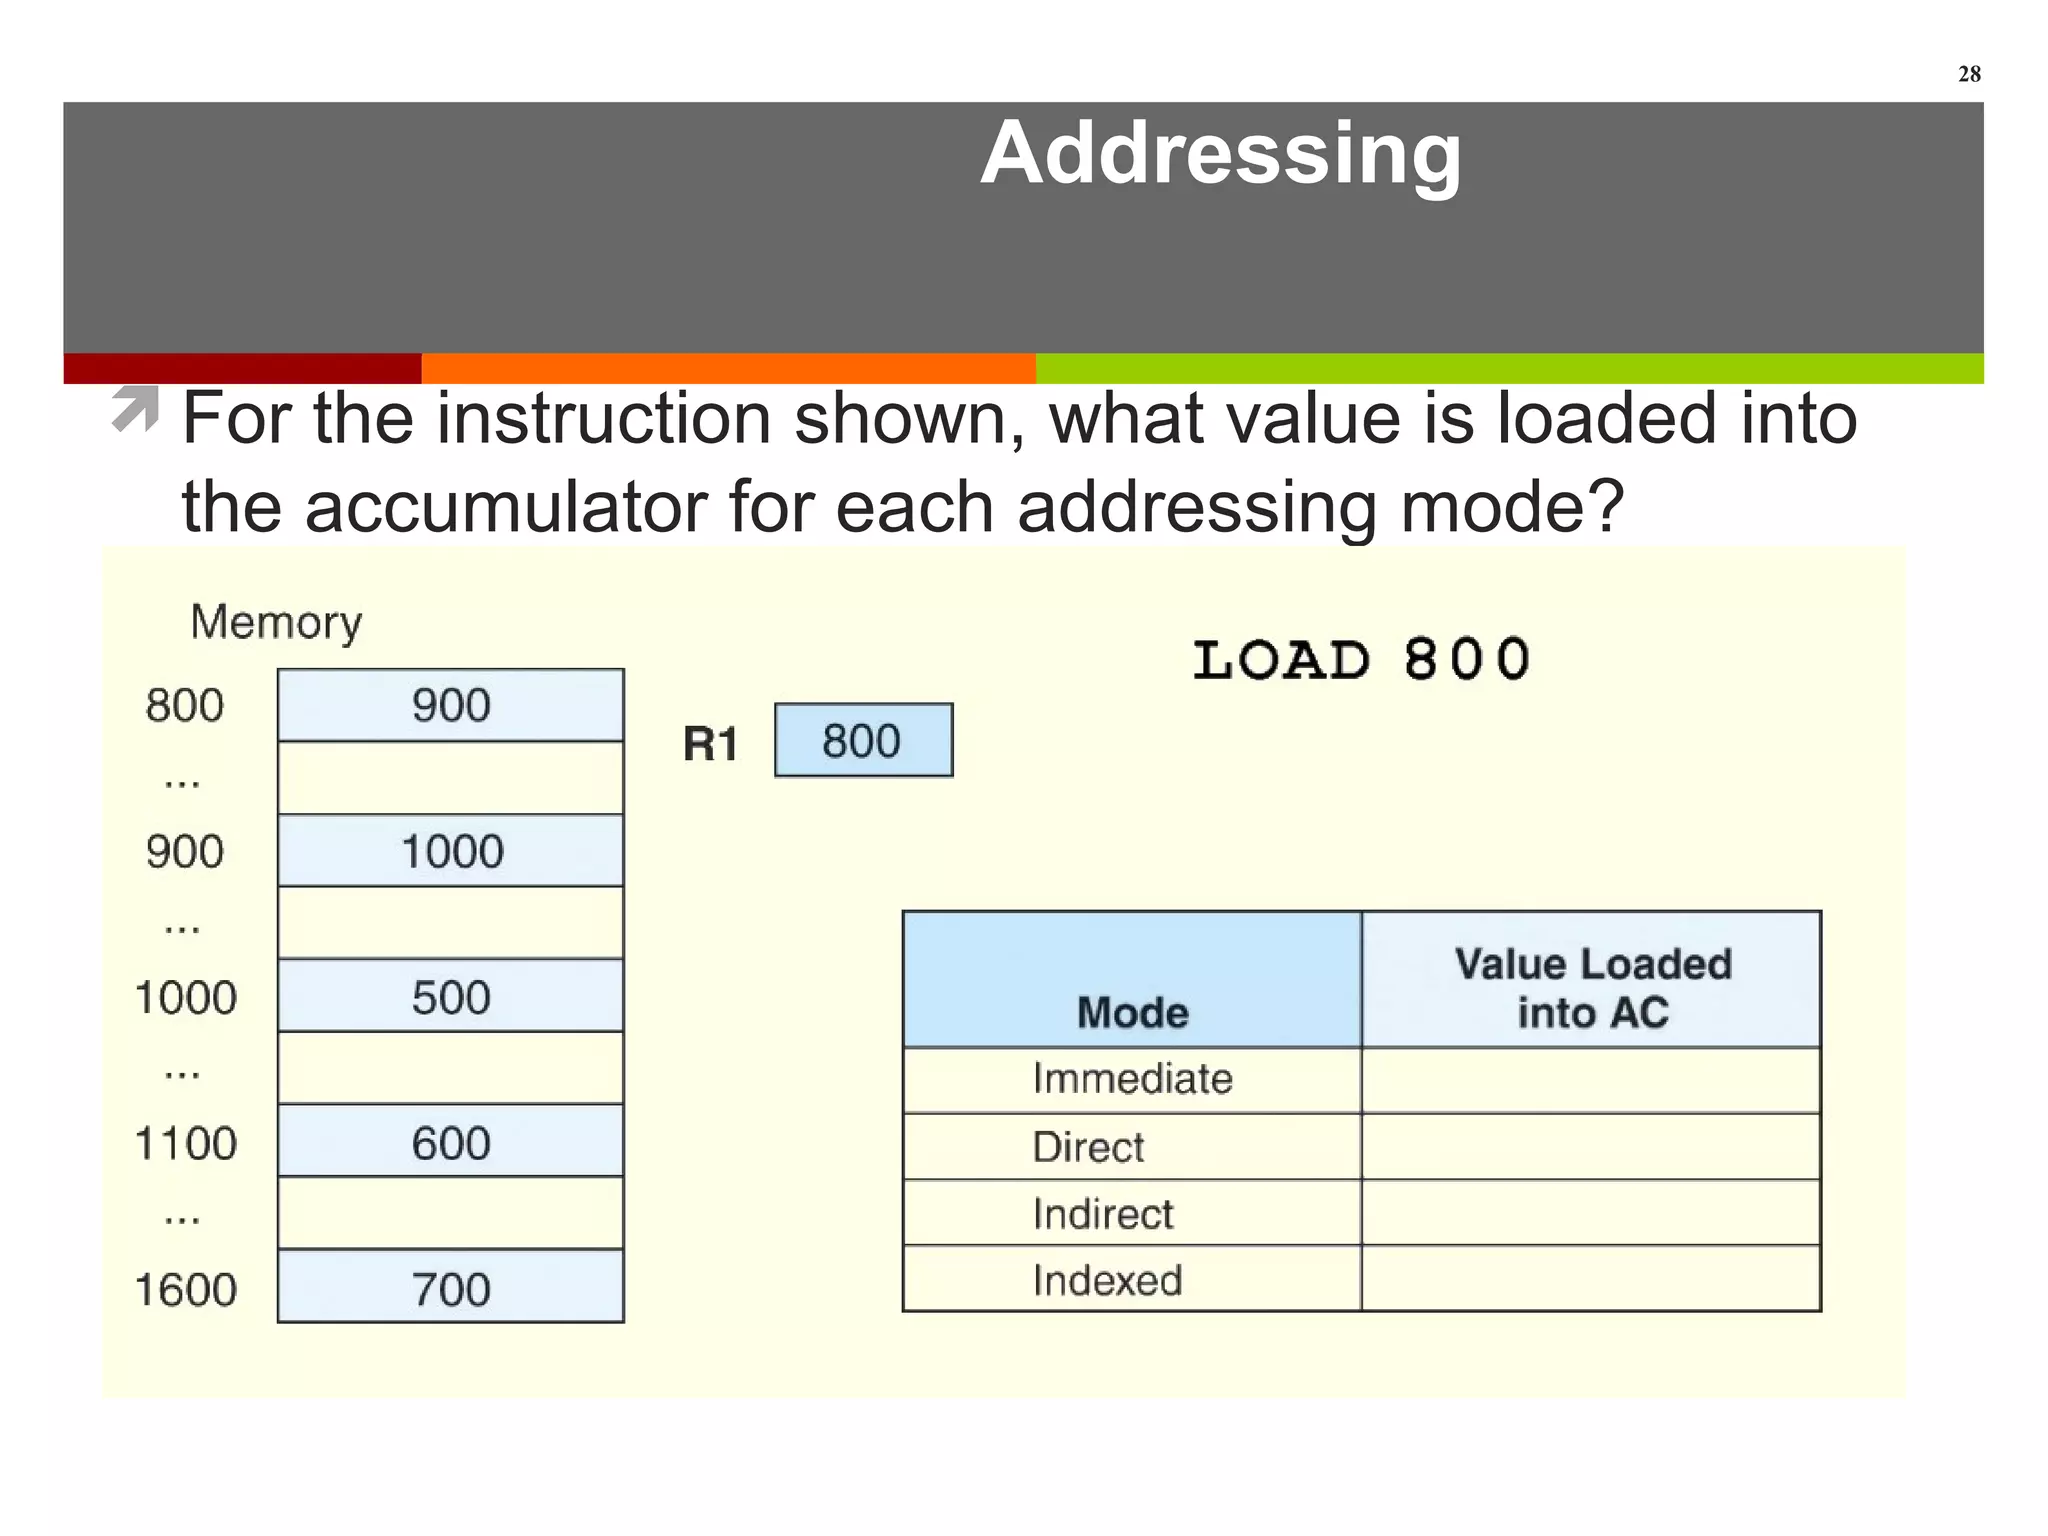The image size is (2048, 1536).
Task: Select the 'Immediate' mode row label
Action: (1133, 1079)
